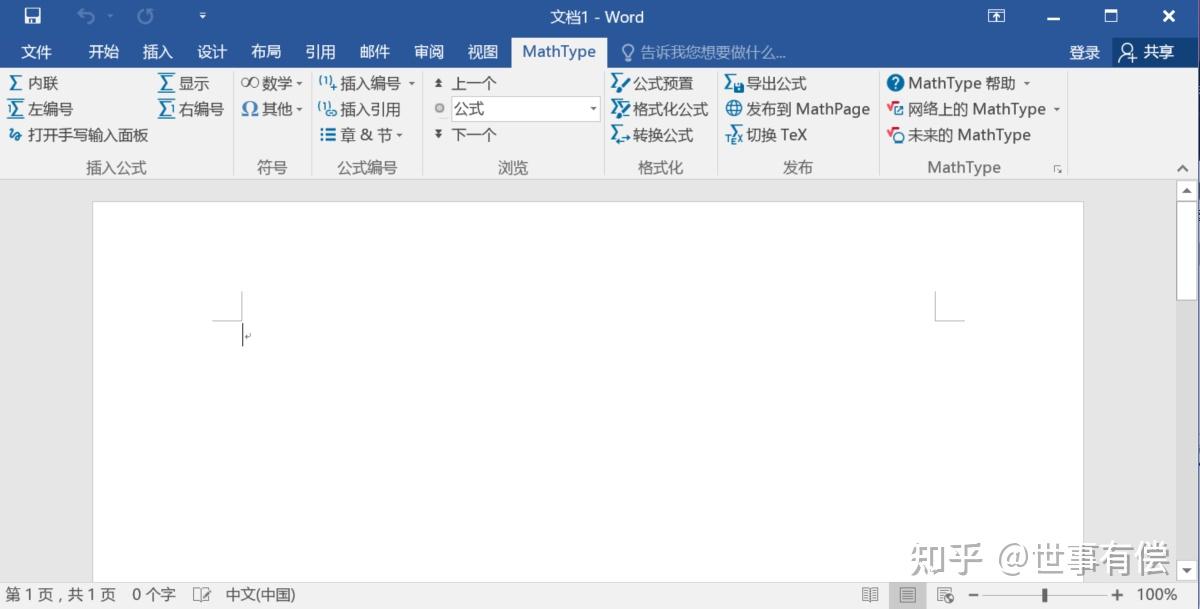Image resolution: width=1200 pixels, height=609 pixels.
Task: Click 插入引用 equation reference button
Action: [x=359, y=109]
